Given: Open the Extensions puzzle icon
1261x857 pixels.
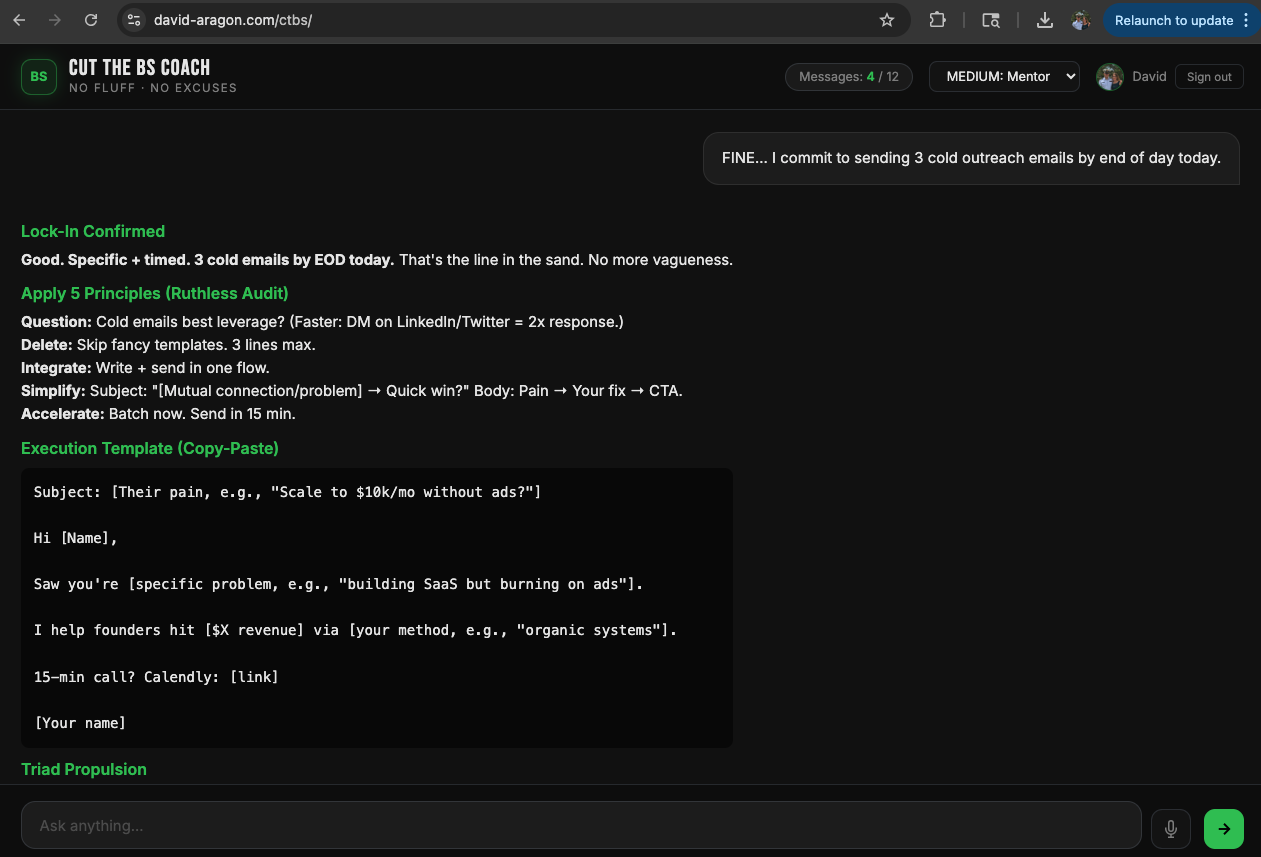Looking at the screenshot, I should pos(937,20).
